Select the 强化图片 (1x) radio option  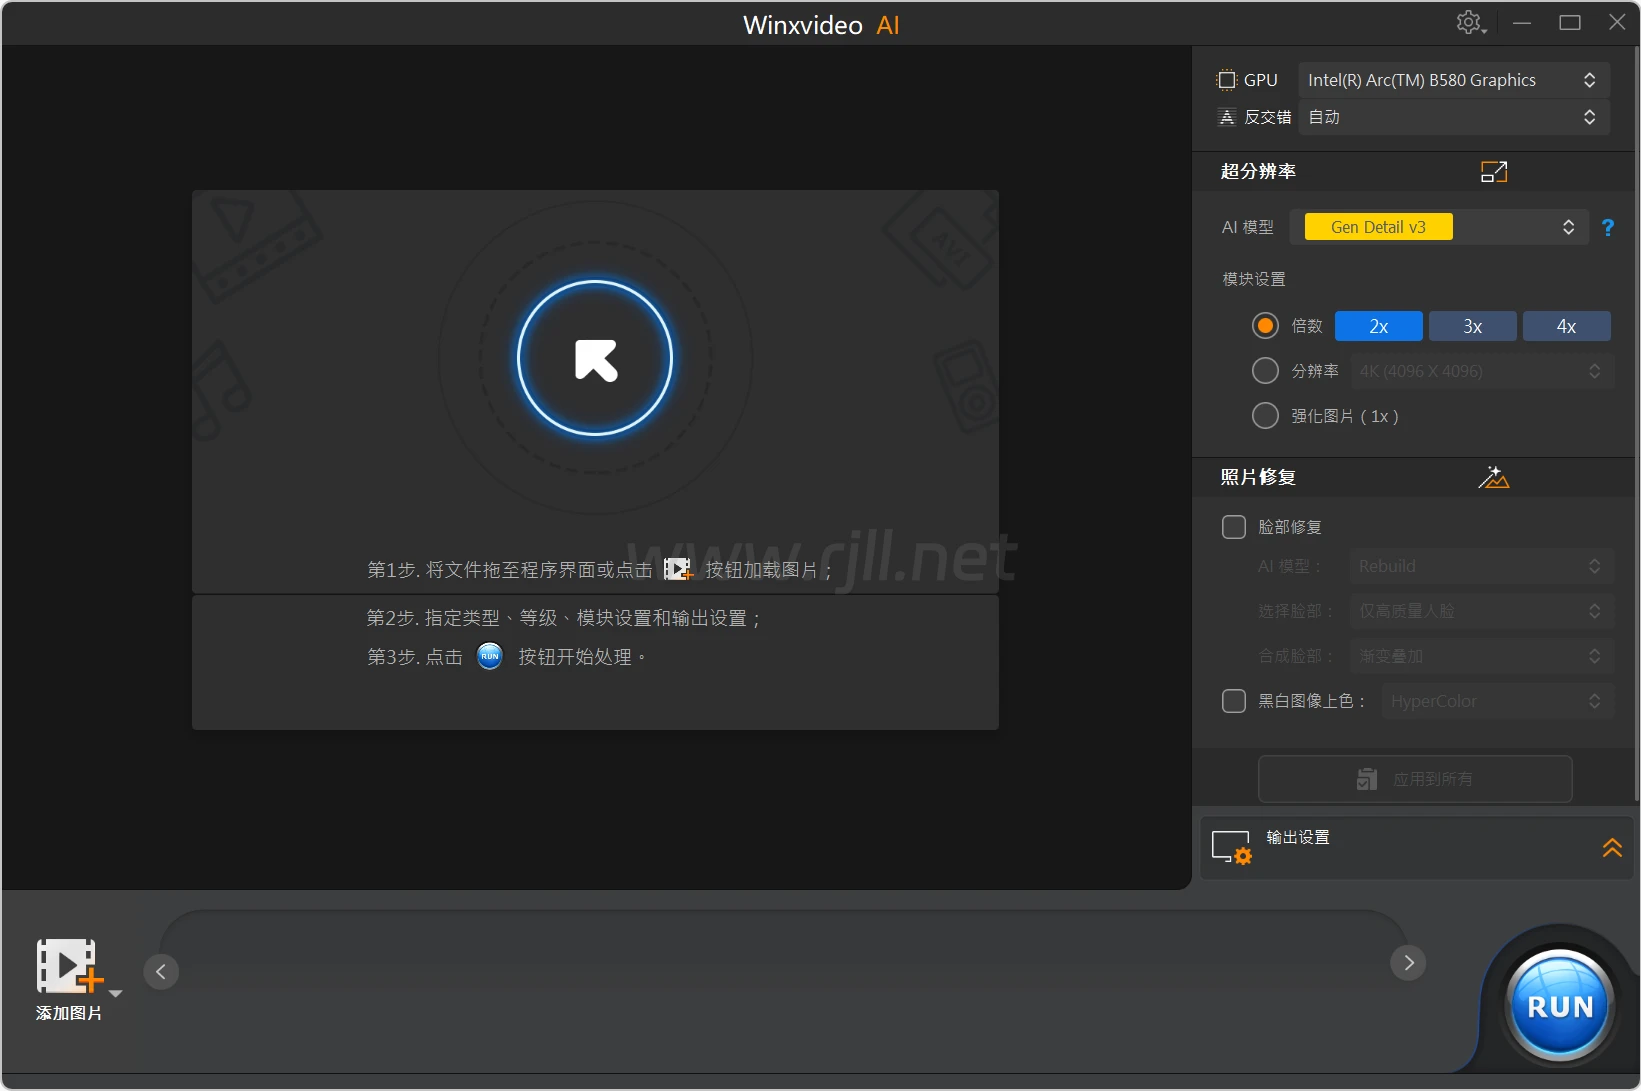[x=1265, y=416]
